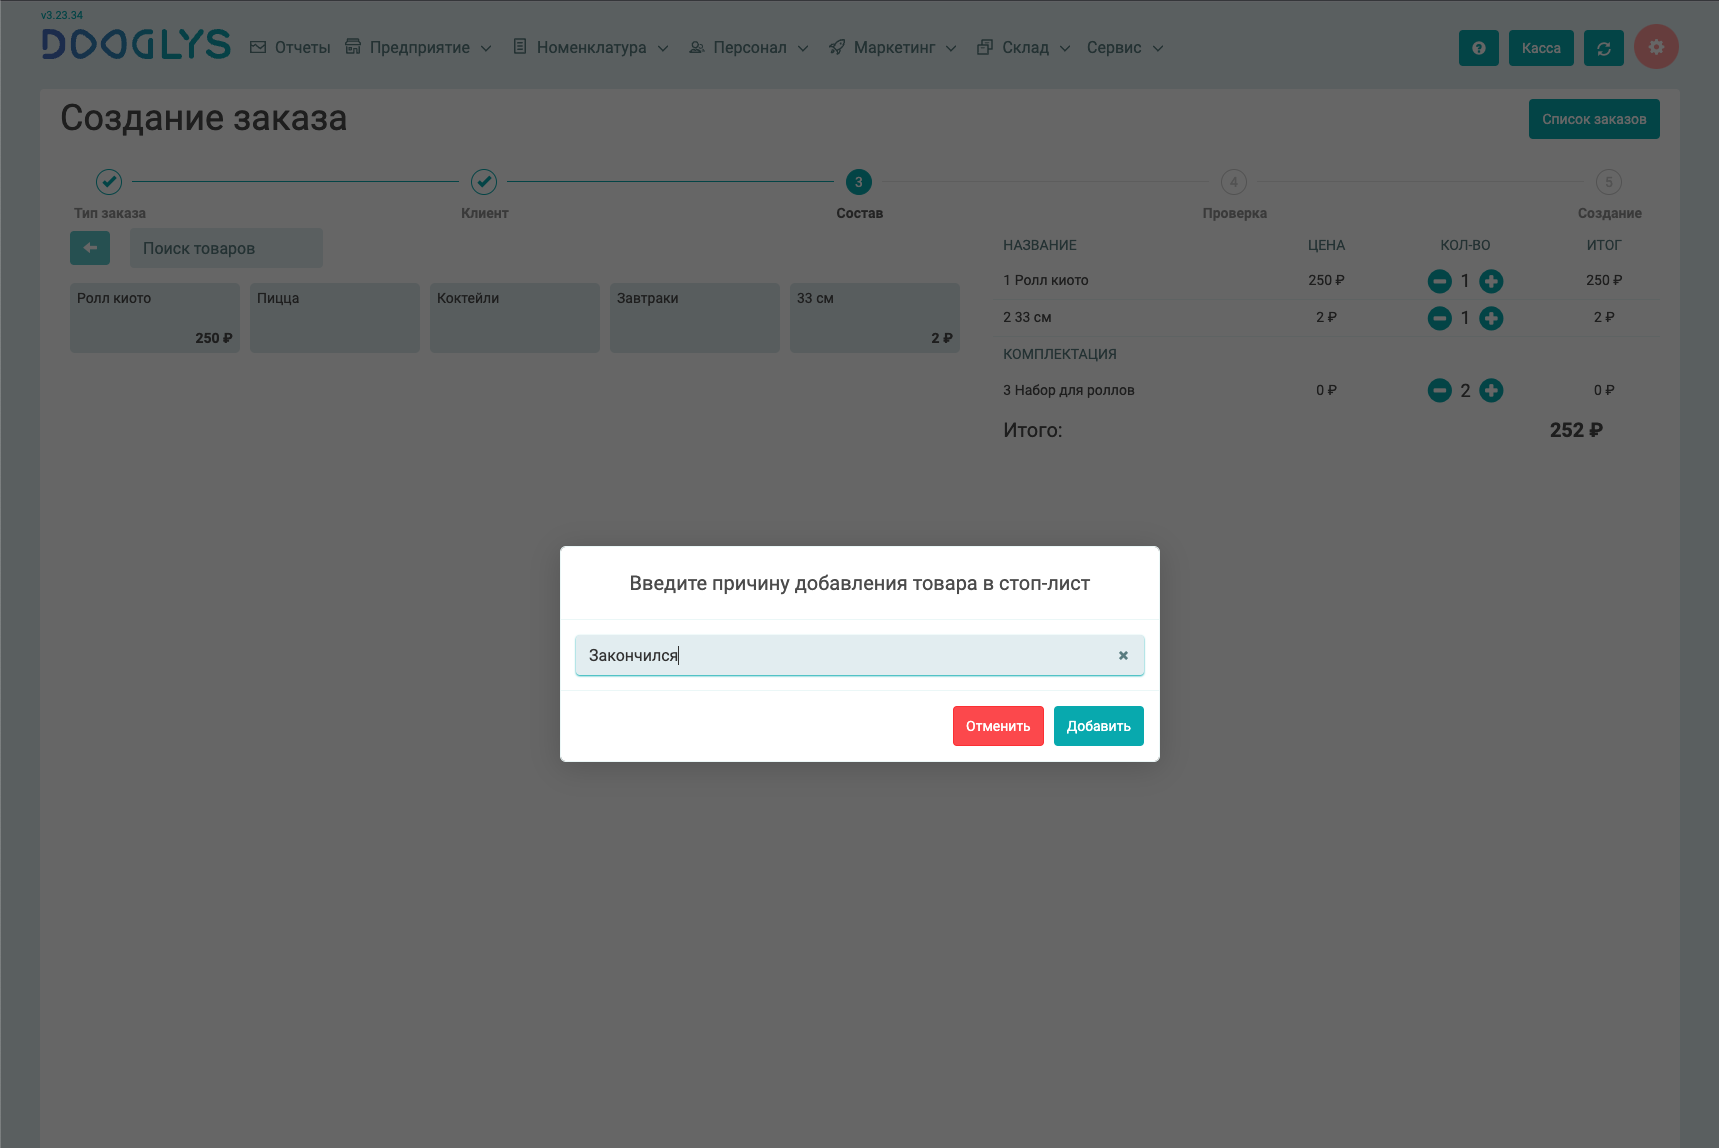The height and width of the screenshot is (1148, 1719).
Task: Select the 33 см product tile
Action: [x=875, y=318]
